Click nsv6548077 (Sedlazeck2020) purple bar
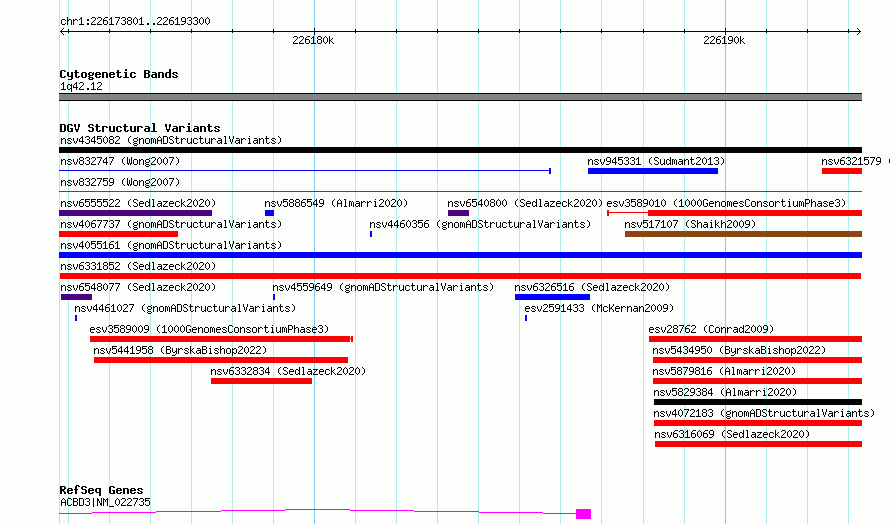Viewport: 890px width, 524px height. tap(77, 297)
